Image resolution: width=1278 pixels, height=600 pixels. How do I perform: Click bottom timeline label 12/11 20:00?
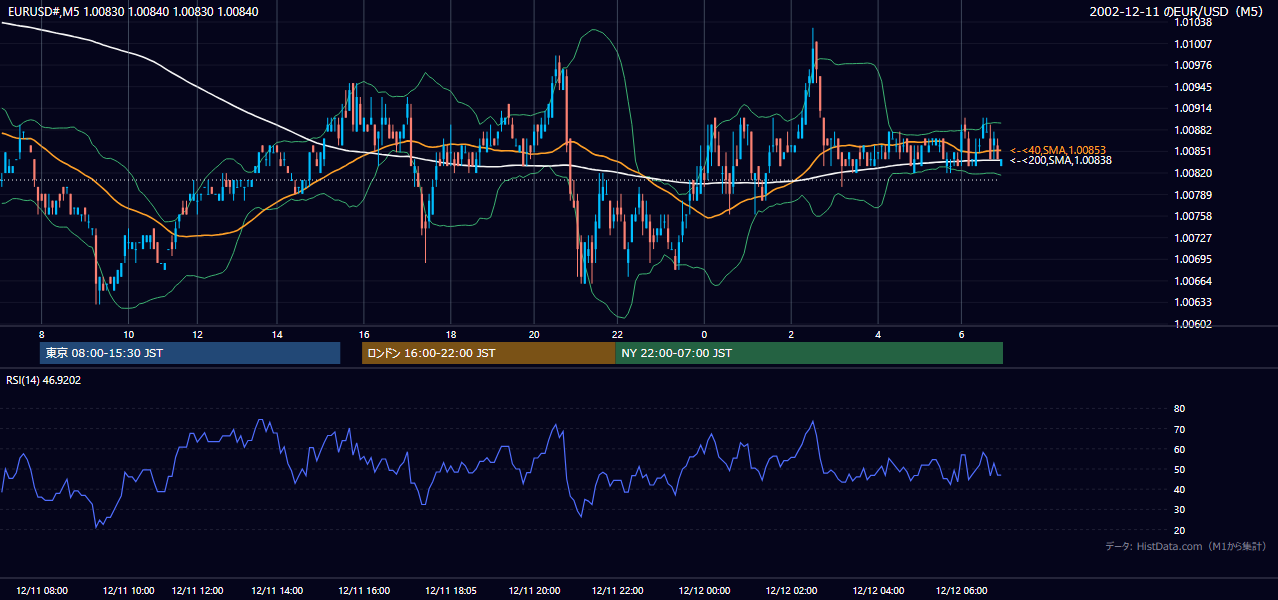pyautogui.click(x=534, y=591)
